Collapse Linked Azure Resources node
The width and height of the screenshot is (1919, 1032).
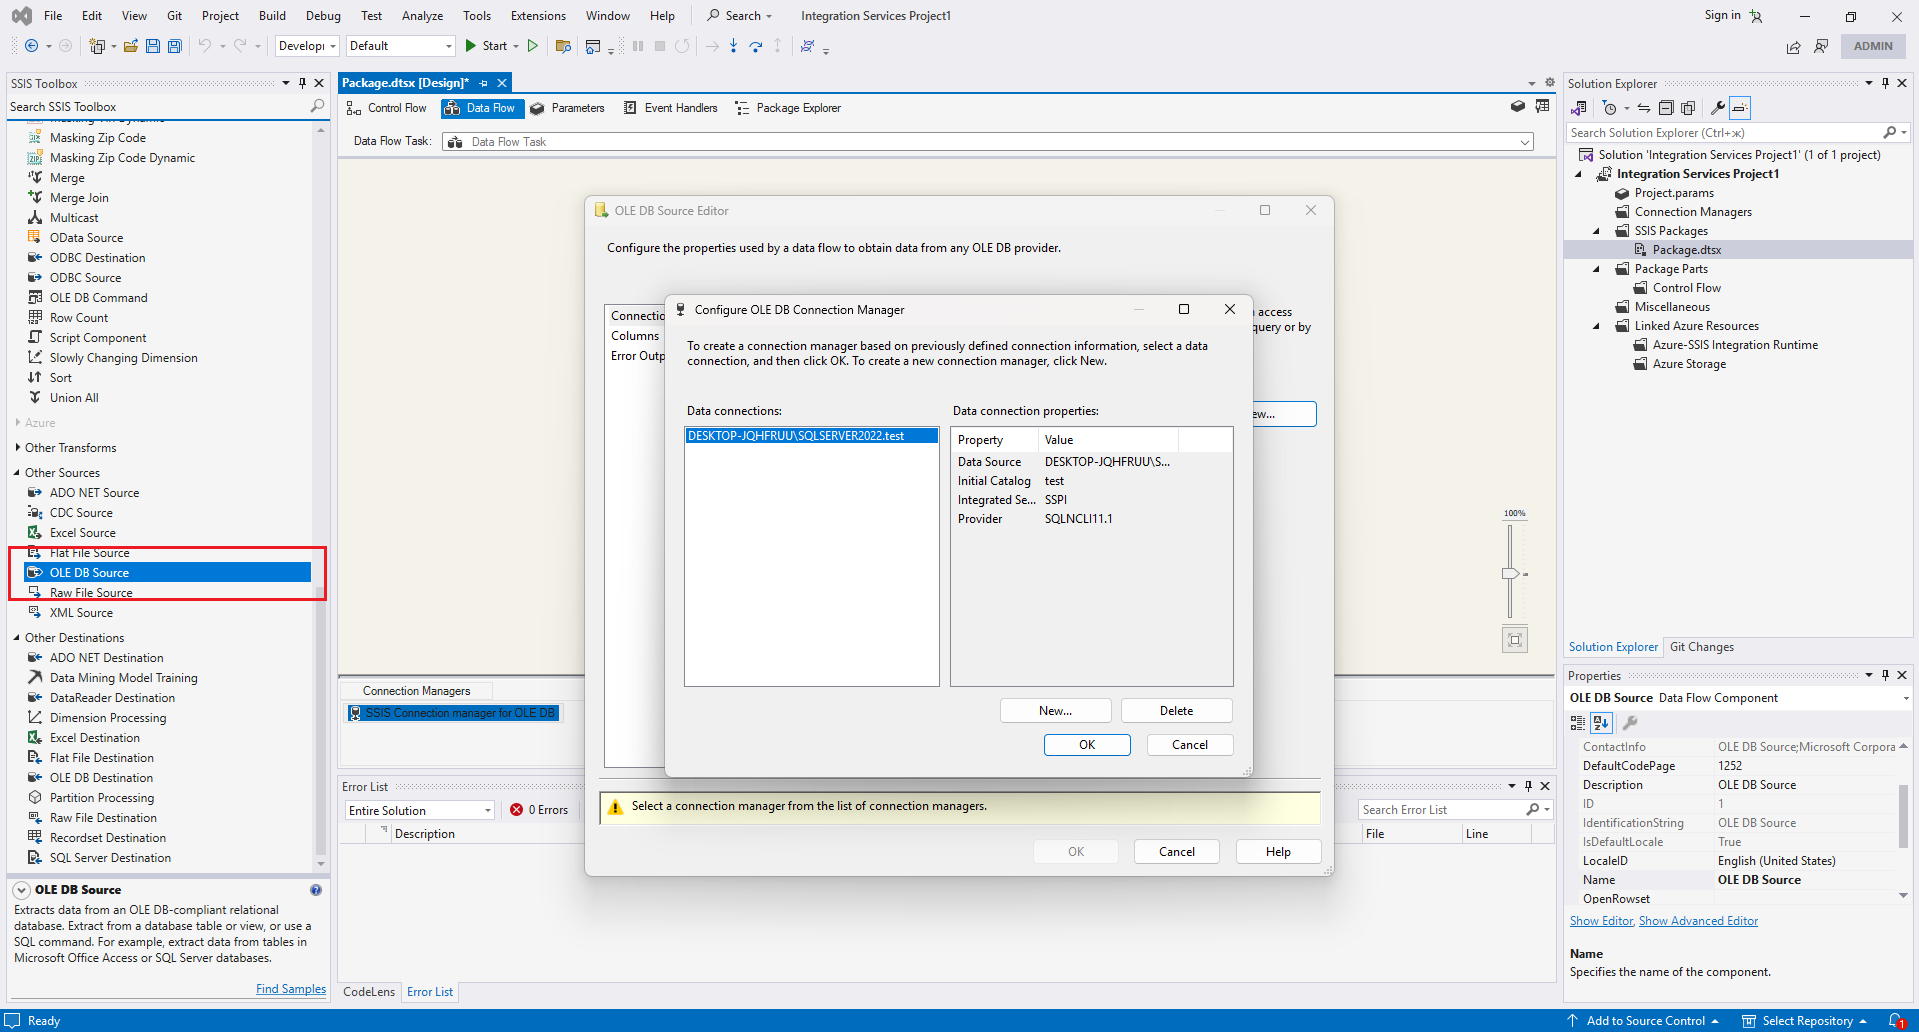(1597, 326)
